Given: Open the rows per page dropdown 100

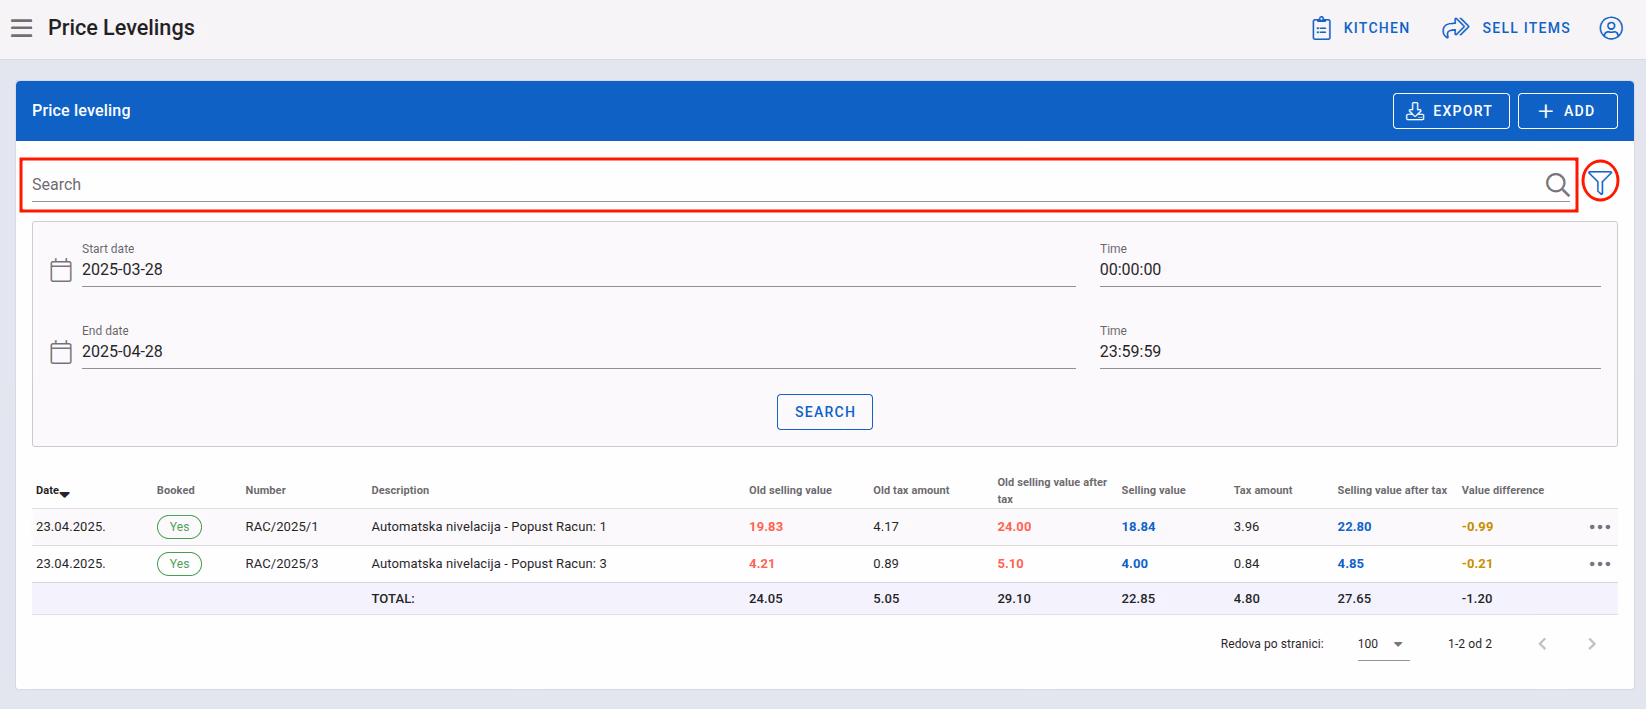Looking at the screenshot, I should pos(1383,644).
